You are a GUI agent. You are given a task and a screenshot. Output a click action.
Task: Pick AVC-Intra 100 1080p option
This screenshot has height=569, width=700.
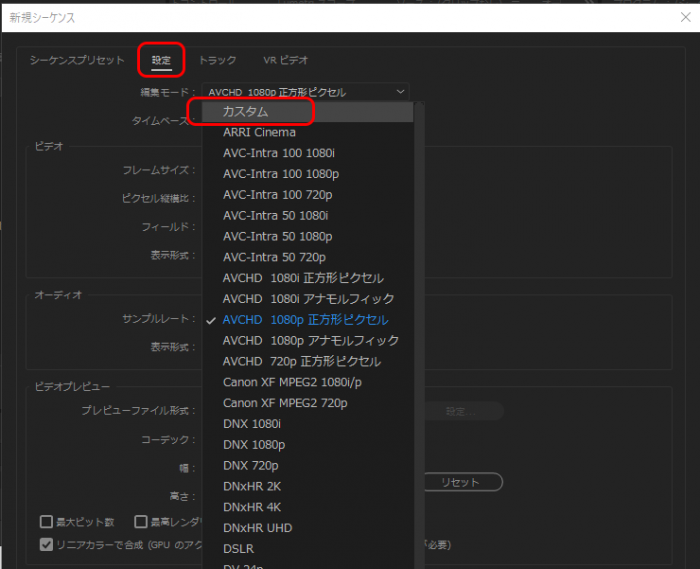[x=307, y=174]
